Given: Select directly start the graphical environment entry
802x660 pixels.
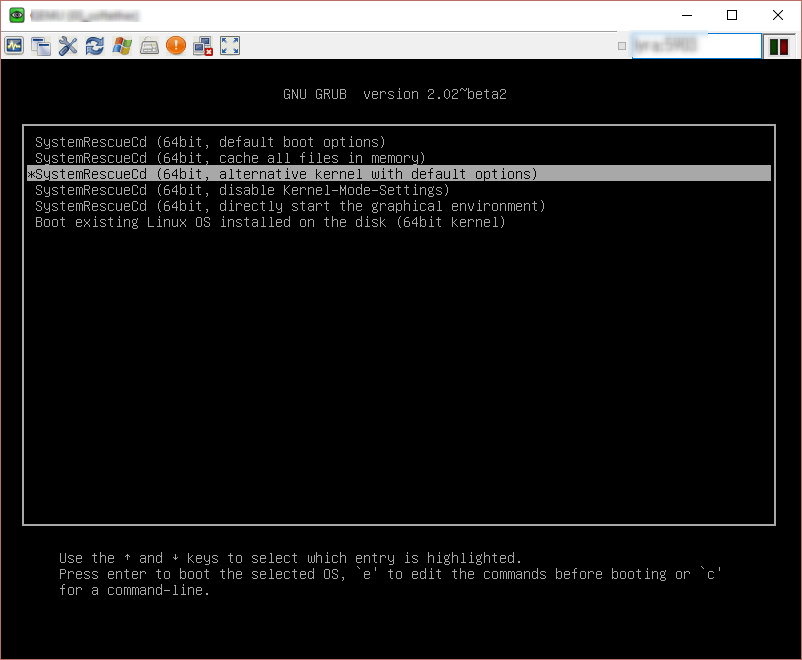Looking at the screenshot, I should pos(290,206).
